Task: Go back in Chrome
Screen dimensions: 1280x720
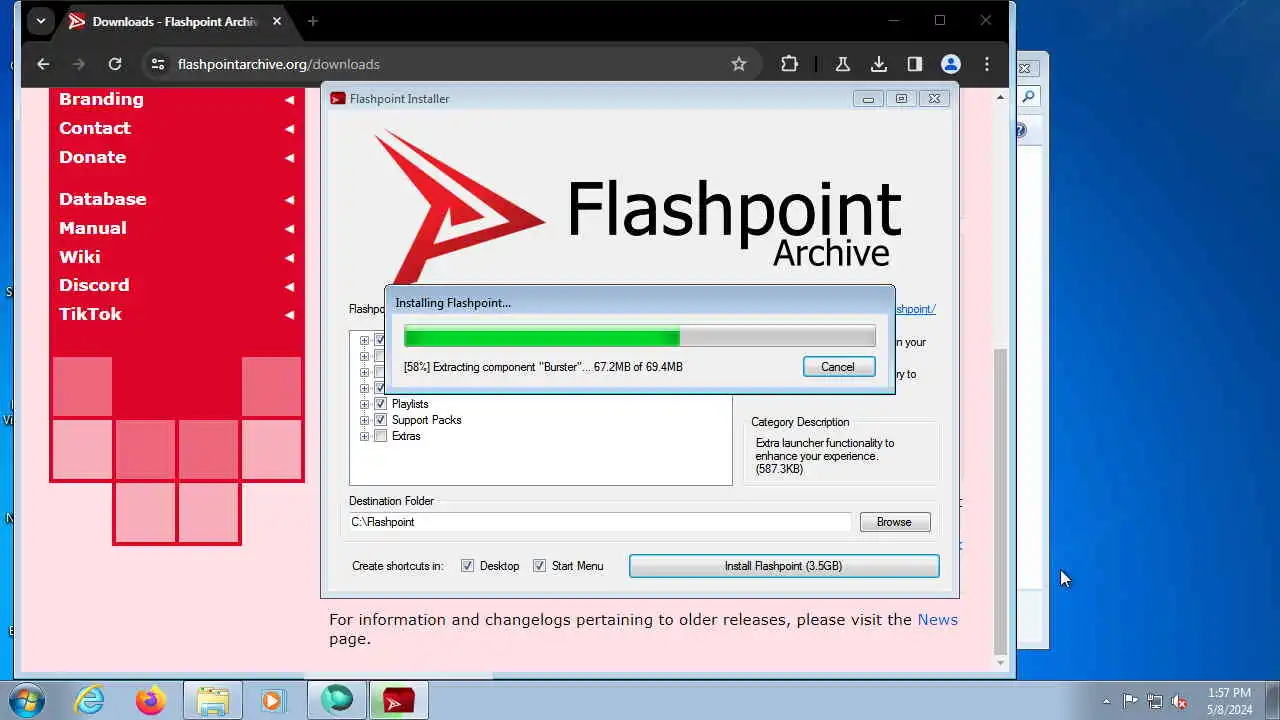Action: 43,64
